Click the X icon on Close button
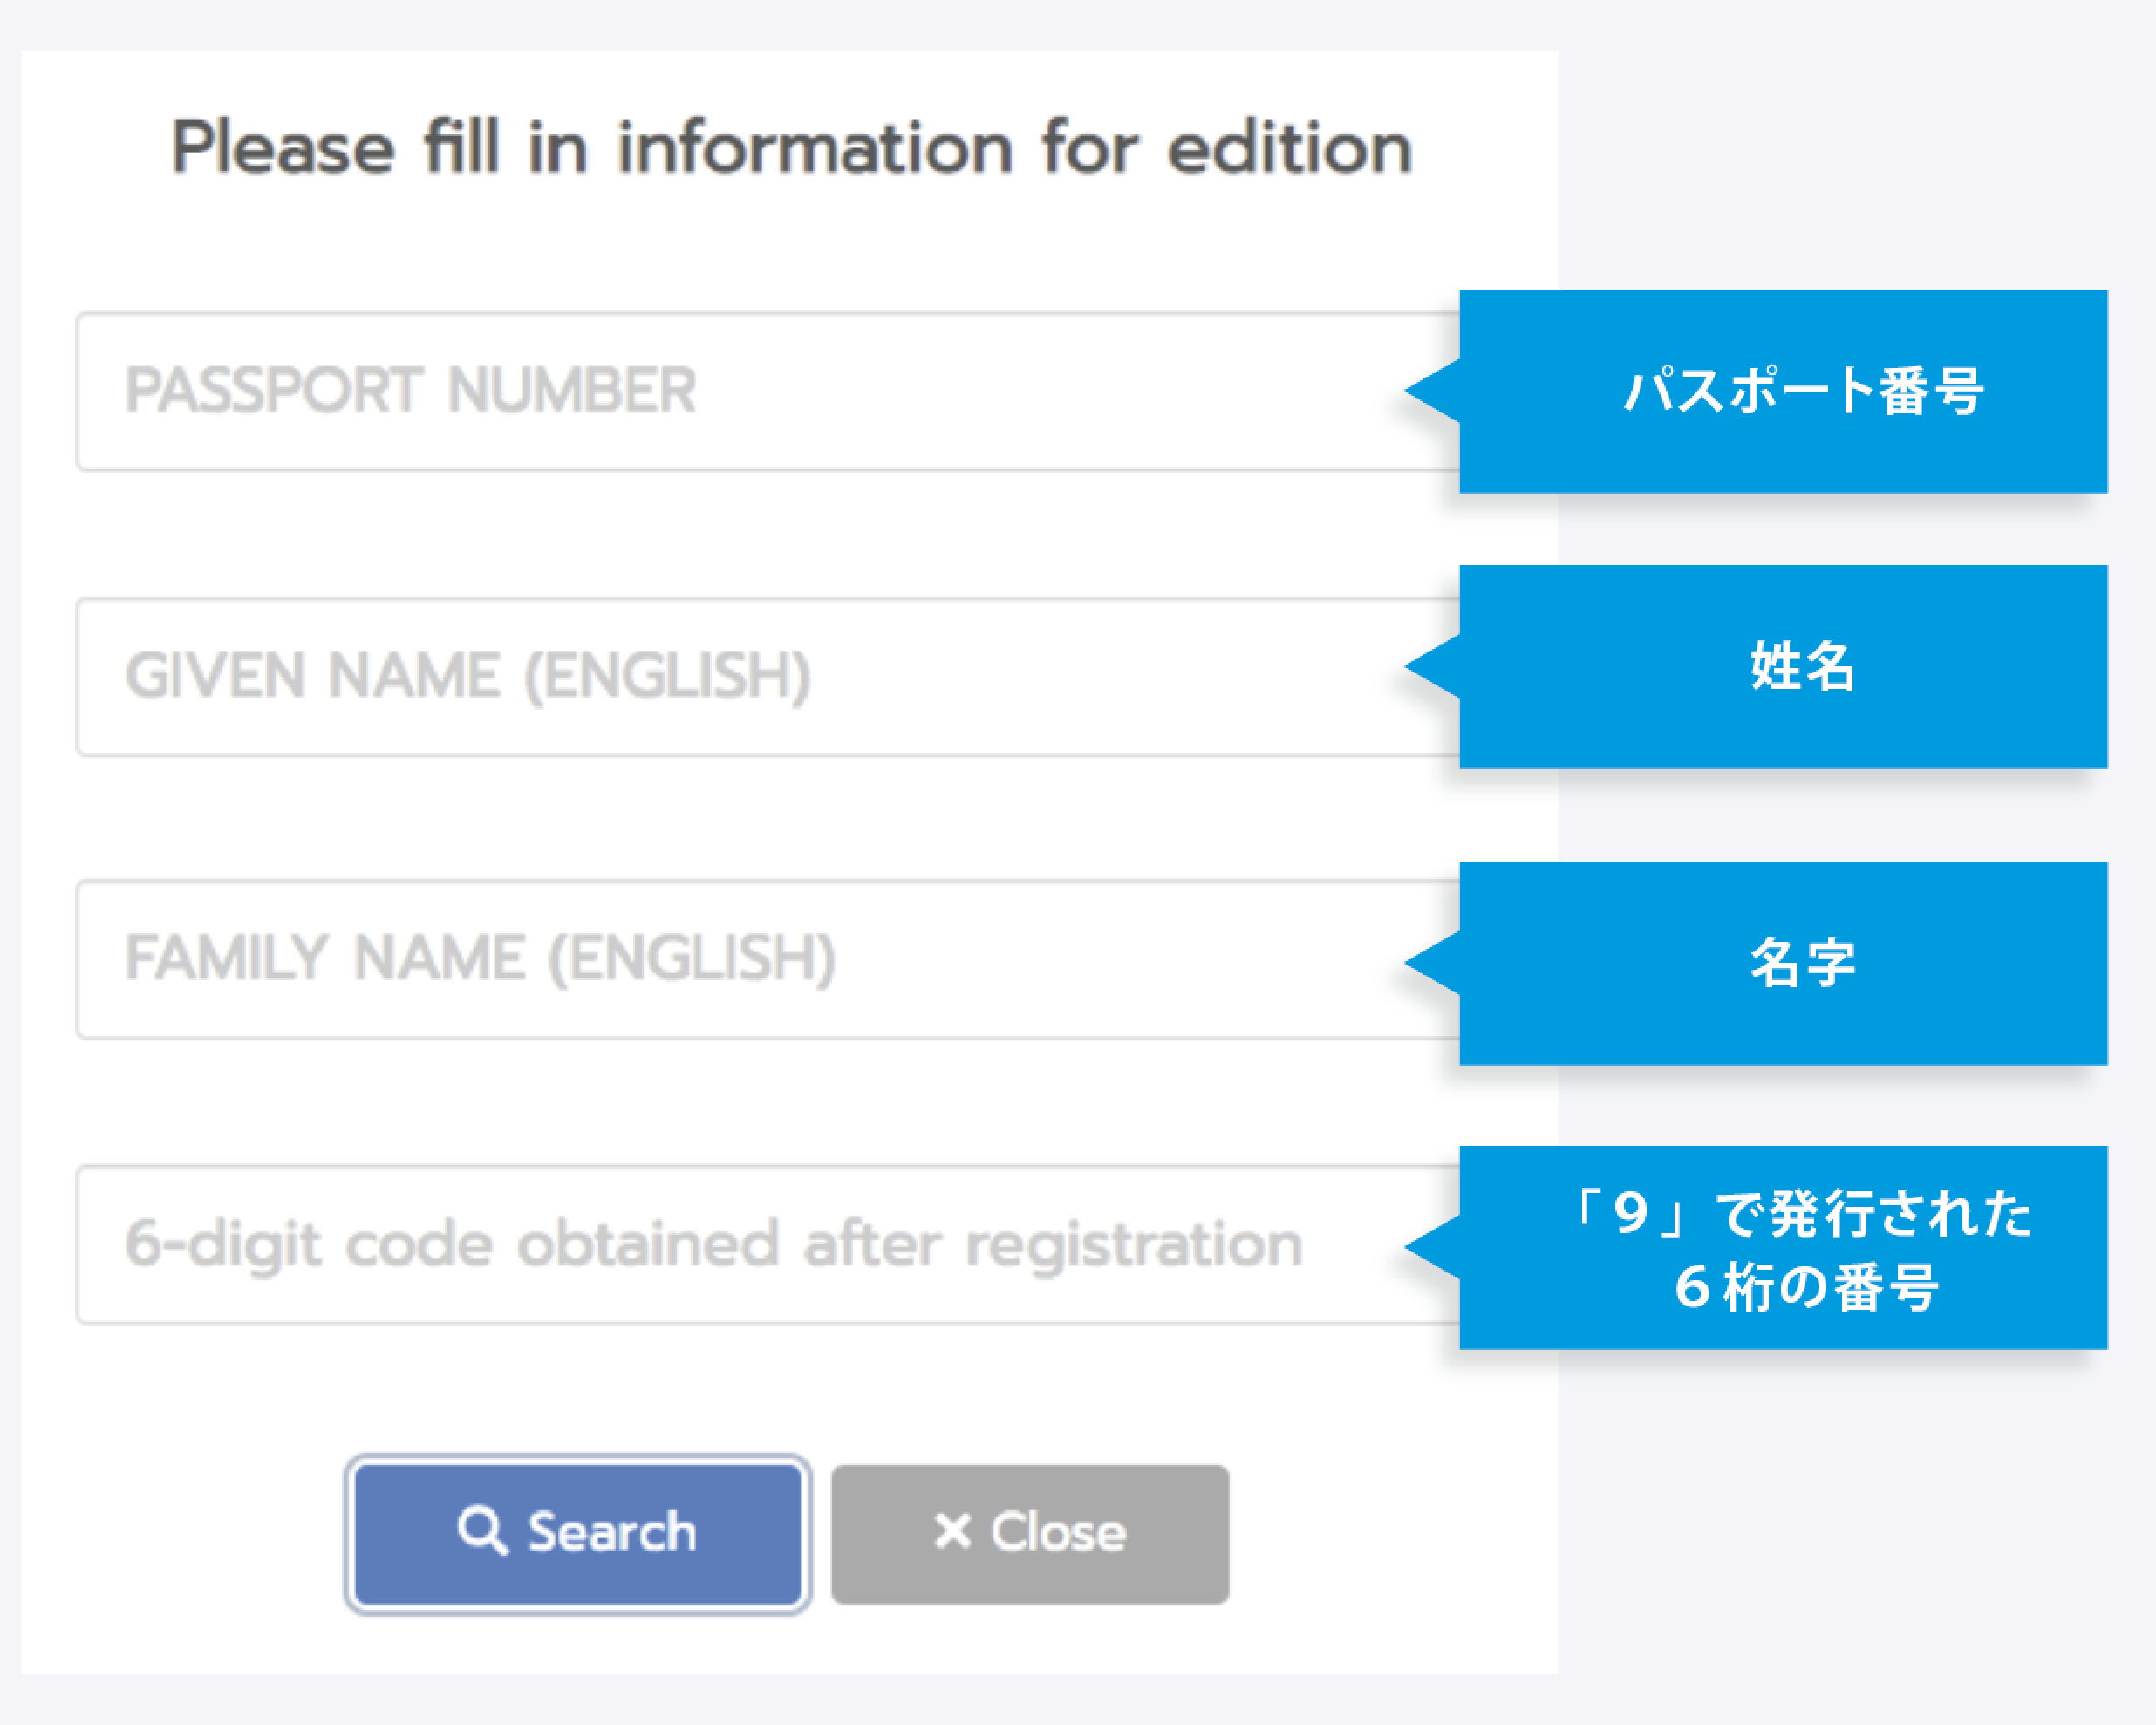2156x1725 pixels. [x=952, y=1531]
